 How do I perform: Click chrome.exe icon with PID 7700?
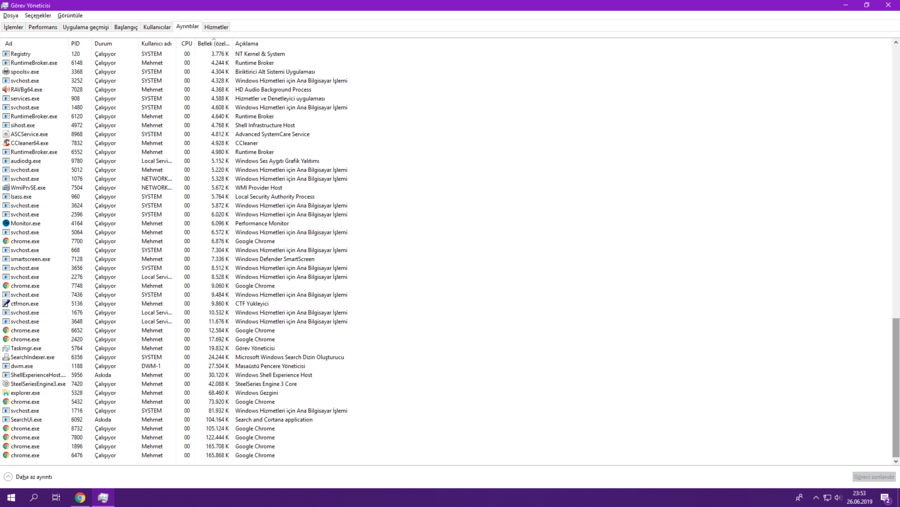pyautogui.click(x=6, y=241)
